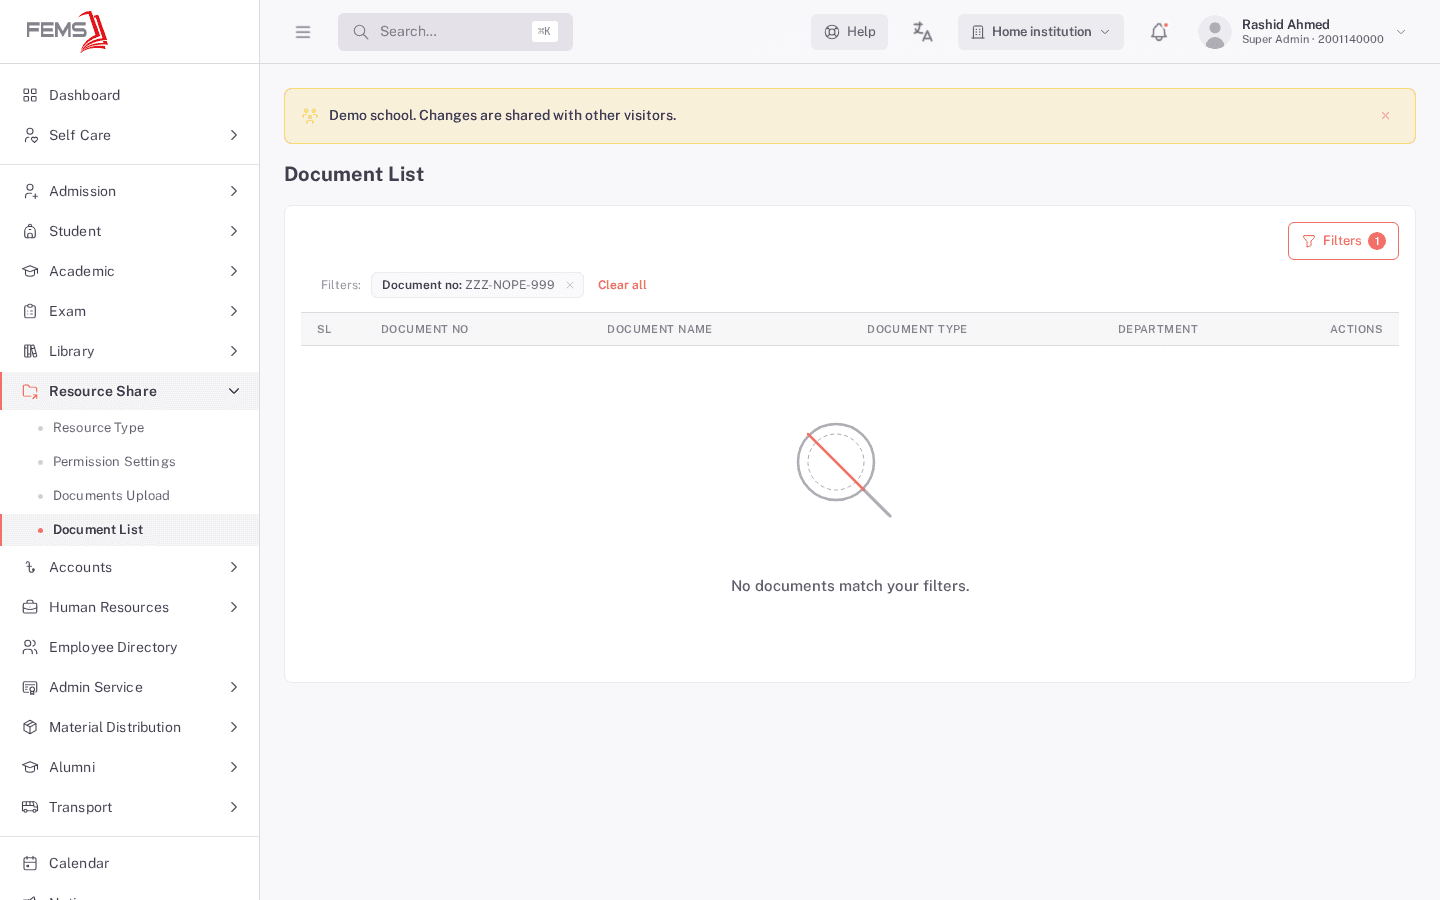Open the Filters button
Screen dimensions: 1440x900
(1343, 241)
